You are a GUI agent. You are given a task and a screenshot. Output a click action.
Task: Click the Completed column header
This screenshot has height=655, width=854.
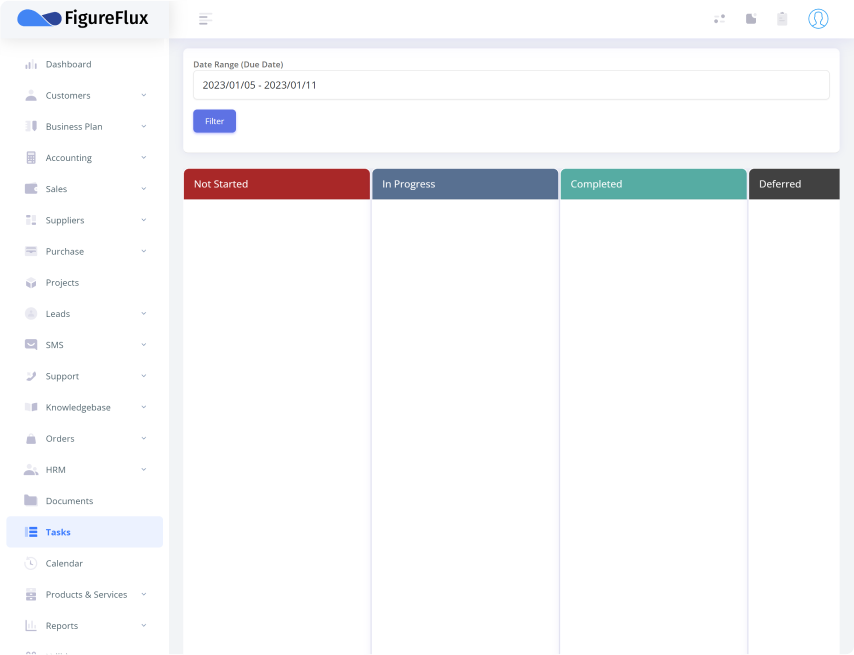(653, 184)
